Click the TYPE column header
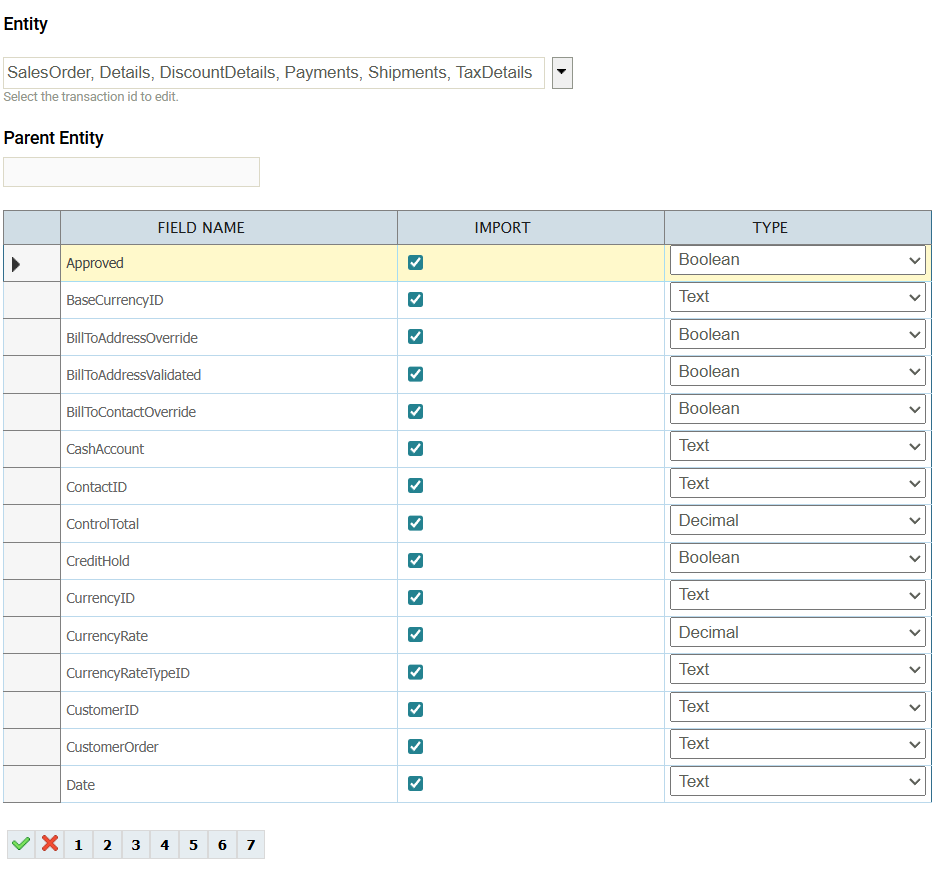Viewport: 950px width, 873px height. 770,228
